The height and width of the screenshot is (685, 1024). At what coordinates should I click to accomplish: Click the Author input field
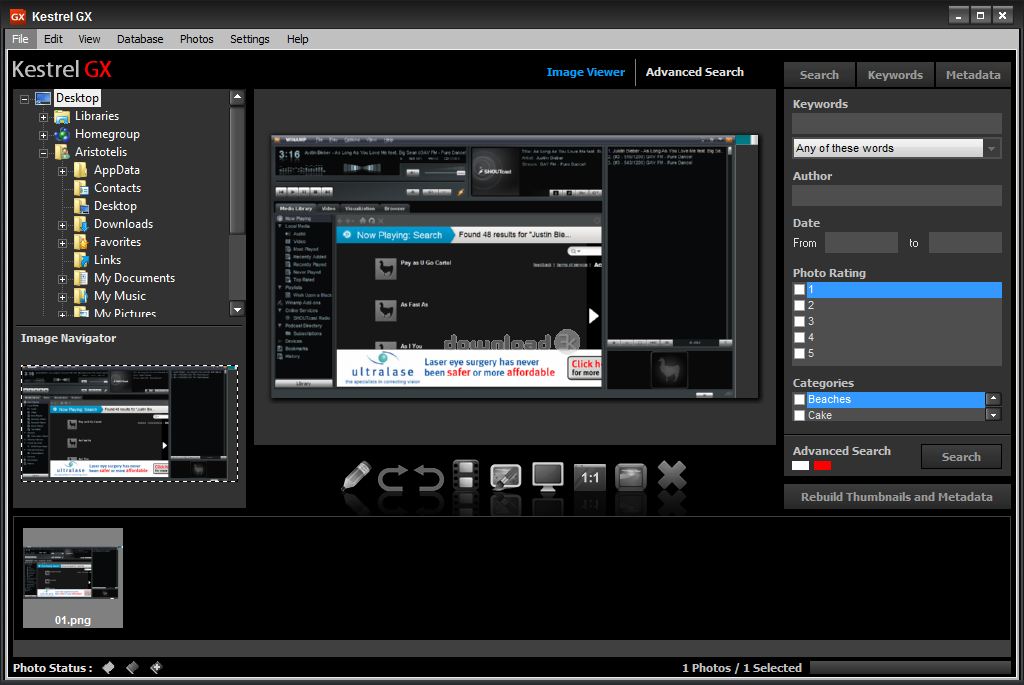[897, 195]
